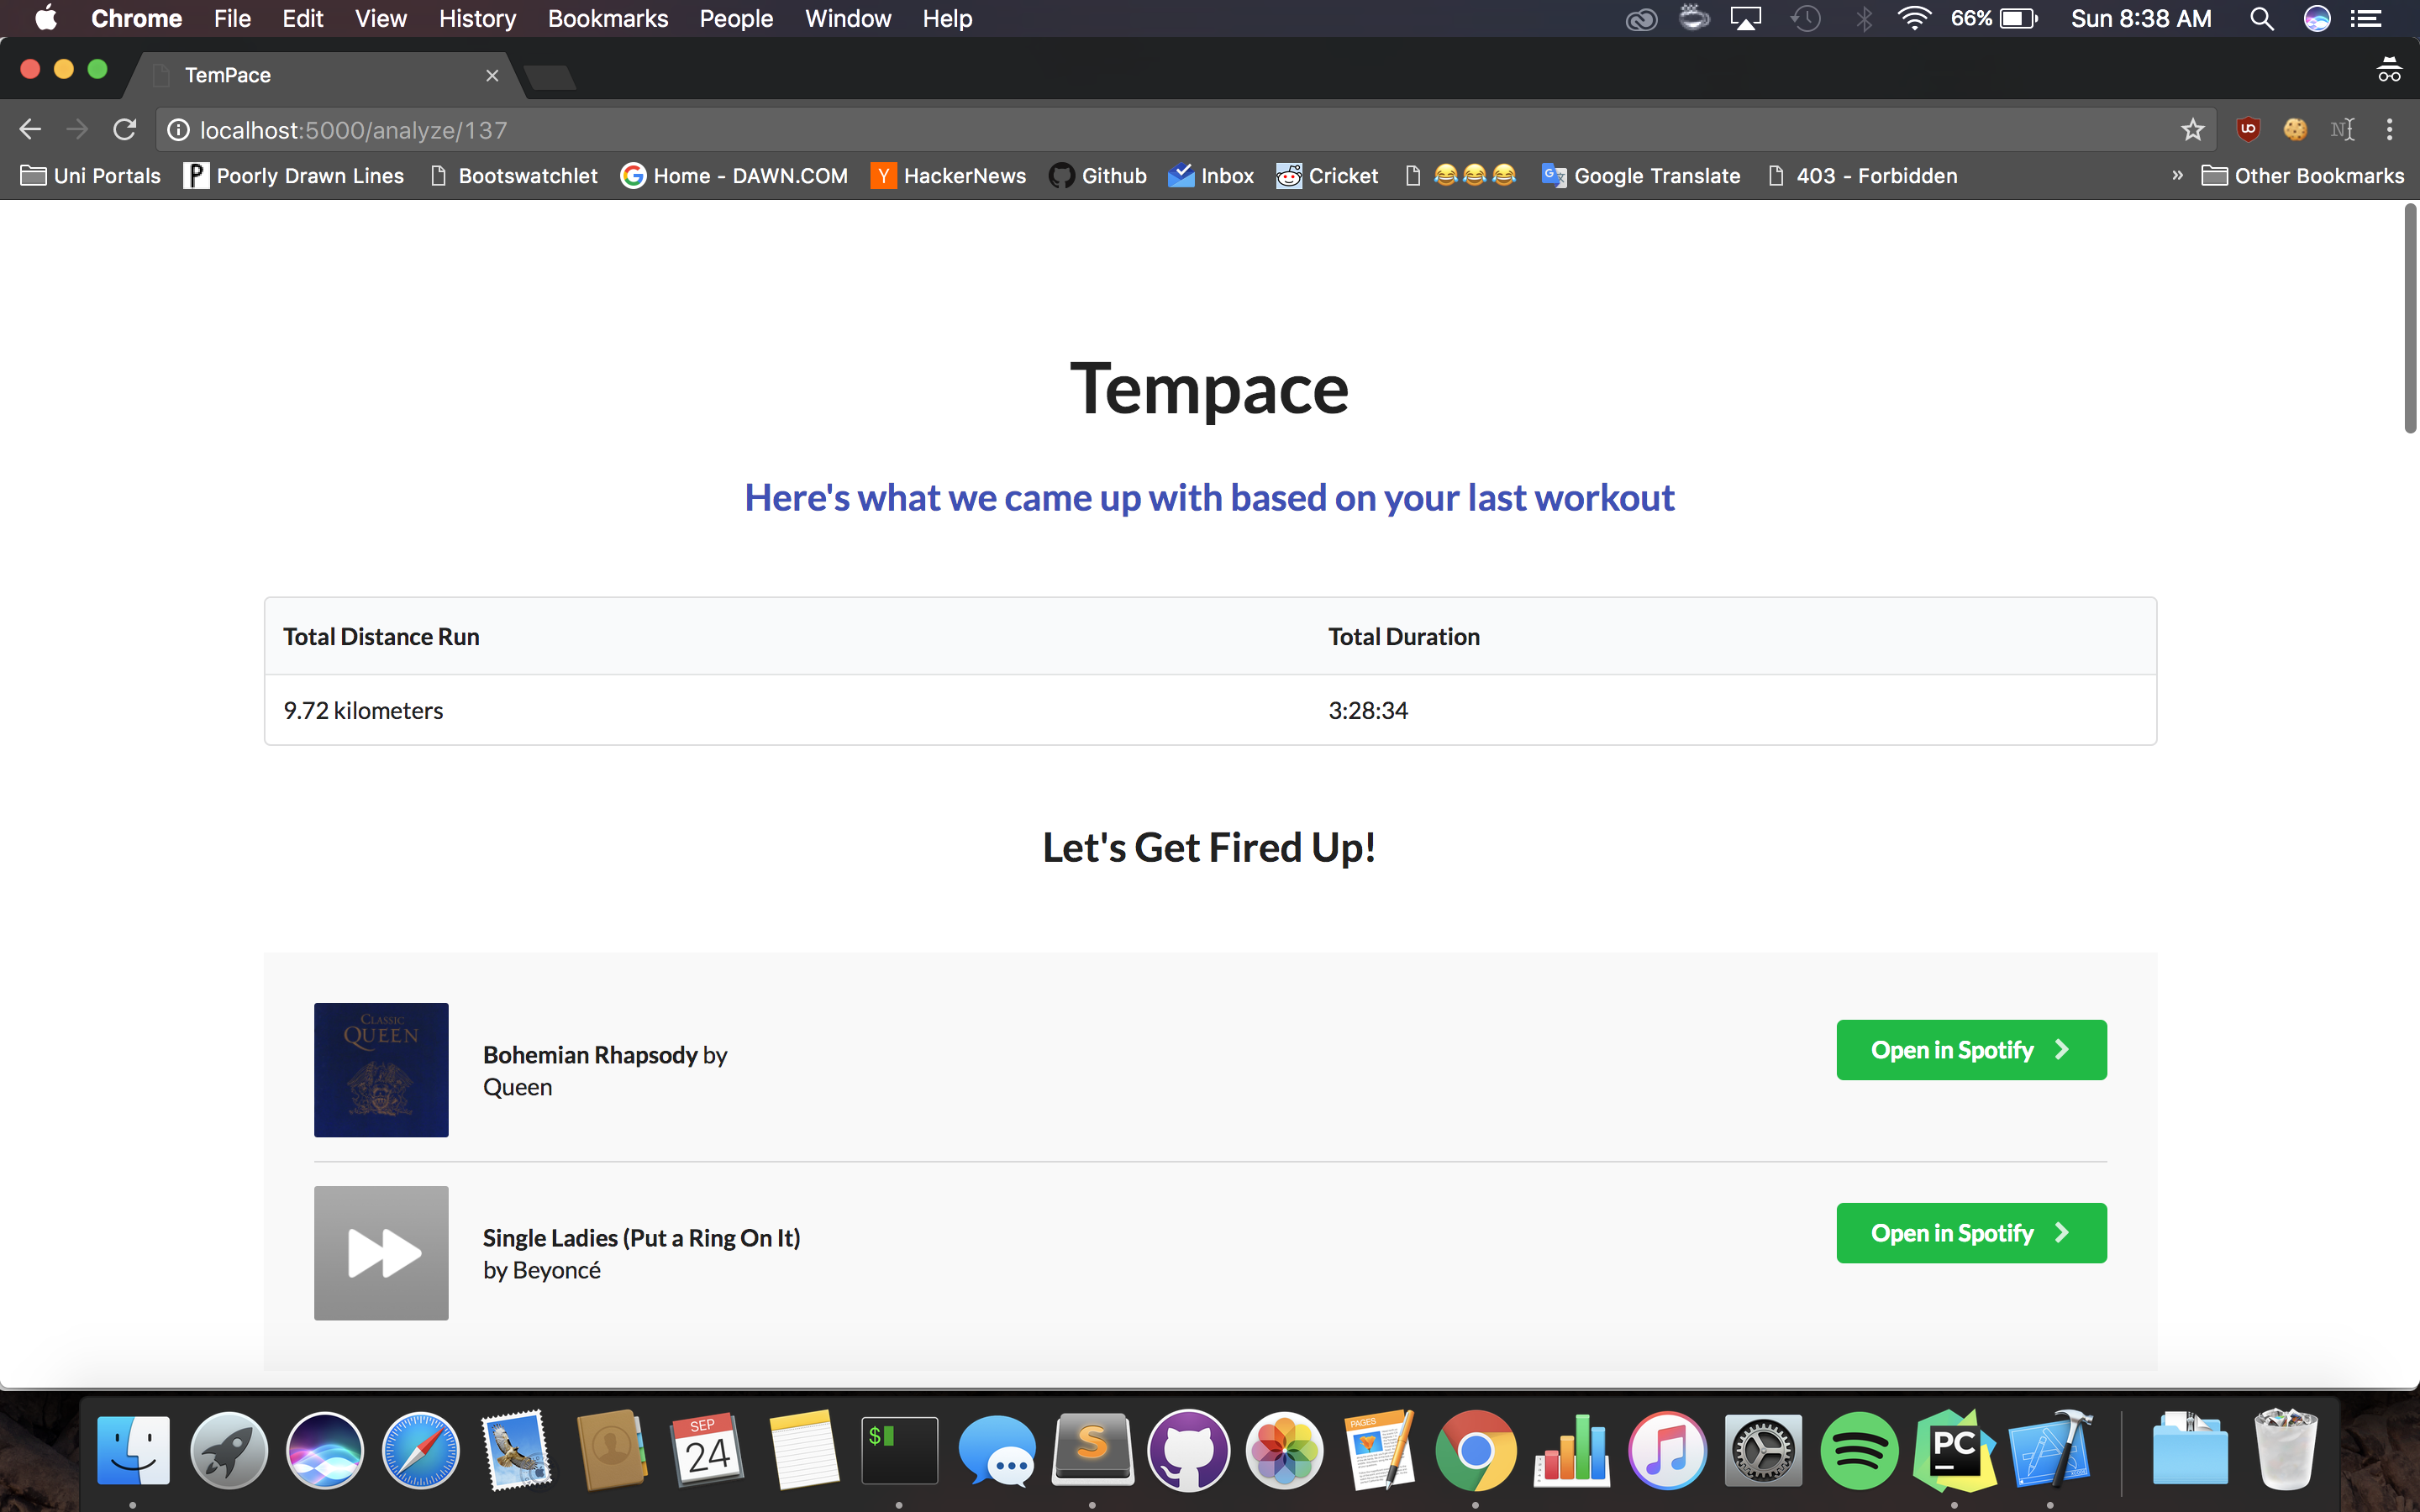Open Single Ladies in Spotify
The width and height of the screenshot is (2420, 1512).
1970,1233
